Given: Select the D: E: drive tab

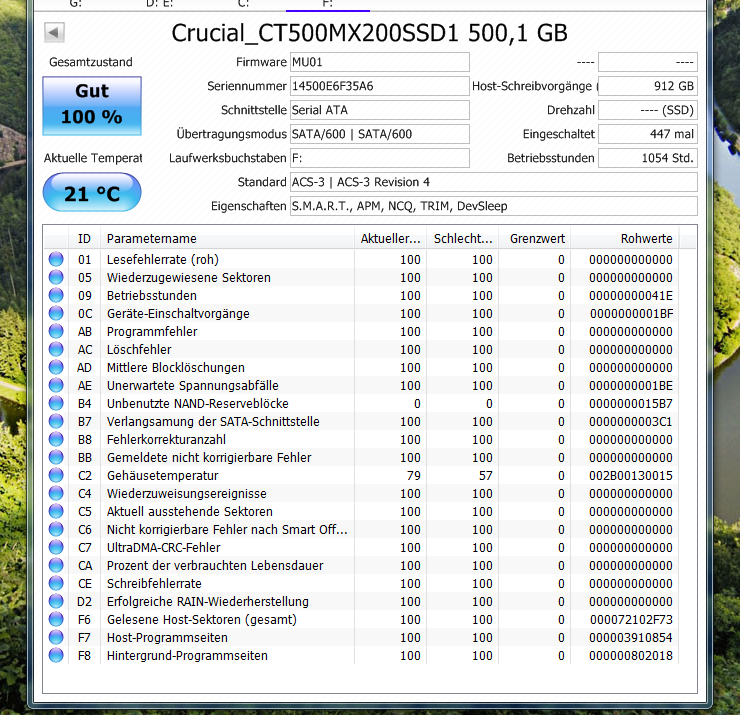Looking at the screenshot, I should pos(160,4).
